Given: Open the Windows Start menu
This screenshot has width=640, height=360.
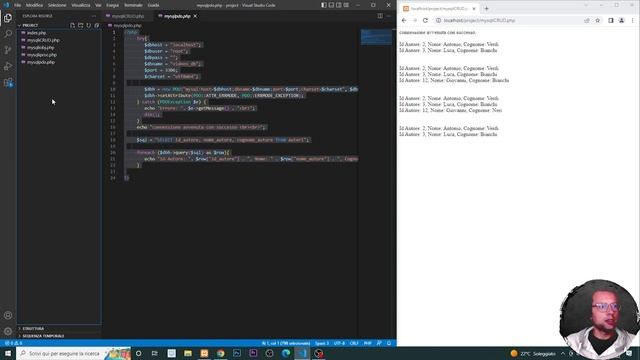Looking at the screenshot, I should click(8, 353).
